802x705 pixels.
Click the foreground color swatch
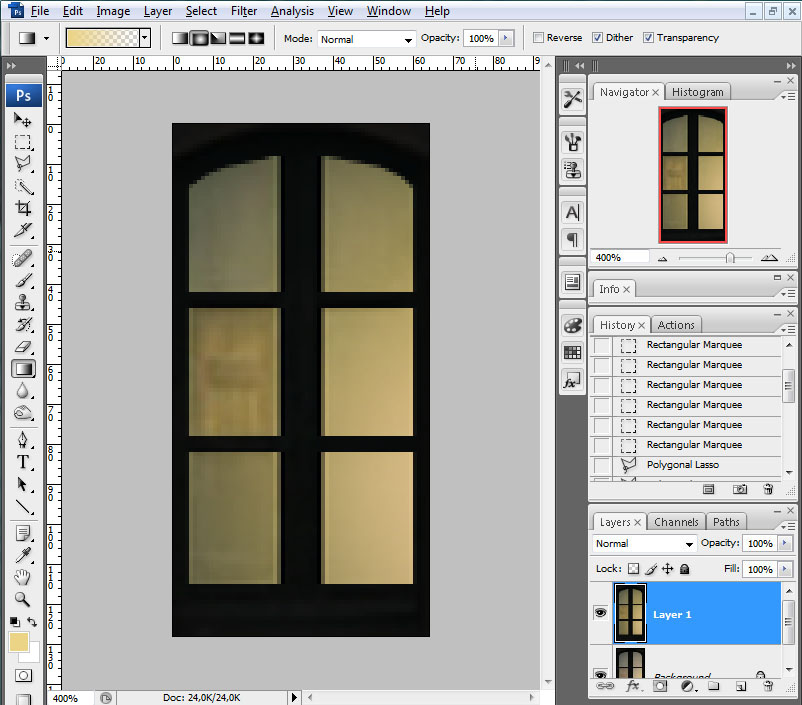point(19,643)
